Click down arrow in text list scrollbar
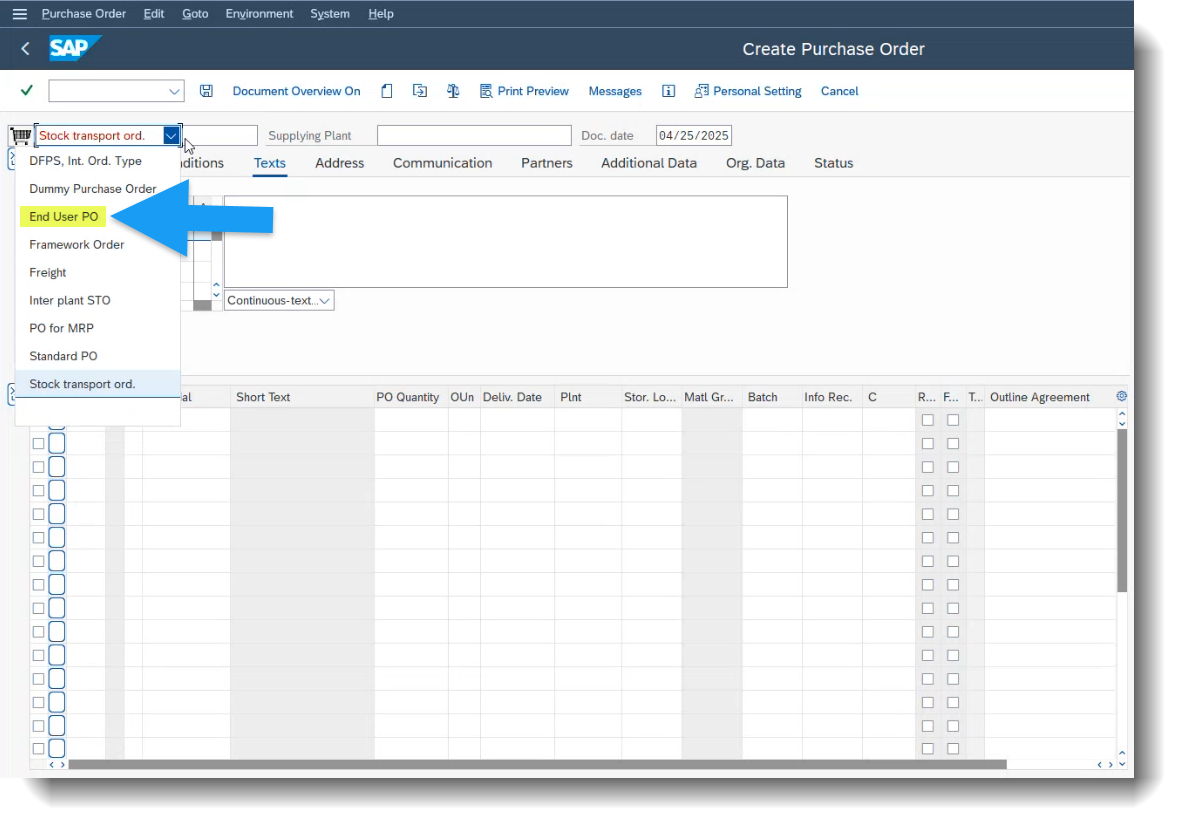The width and height of the screenshot is (1186, 830). [x=216, y=294]
